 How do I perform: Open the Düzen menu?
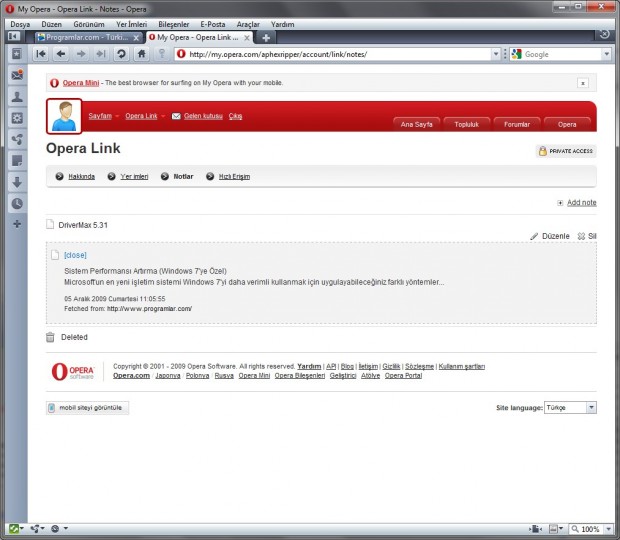tap(52, 24)
